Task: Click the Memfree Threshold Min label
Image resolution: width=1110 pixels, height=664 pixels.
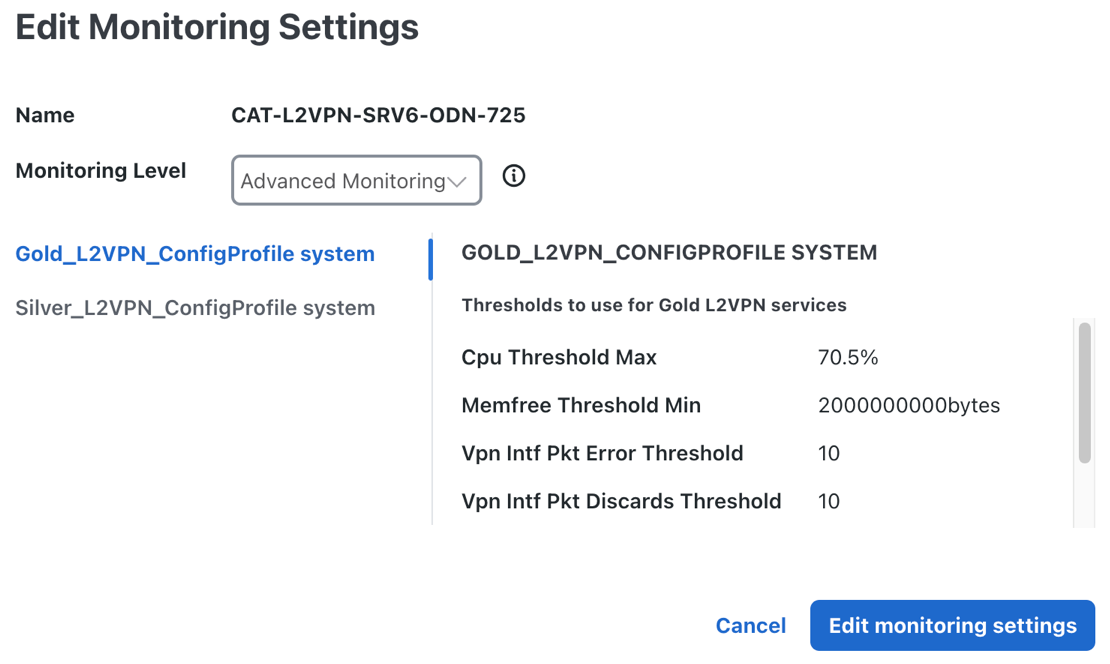Action: [581, 405]
